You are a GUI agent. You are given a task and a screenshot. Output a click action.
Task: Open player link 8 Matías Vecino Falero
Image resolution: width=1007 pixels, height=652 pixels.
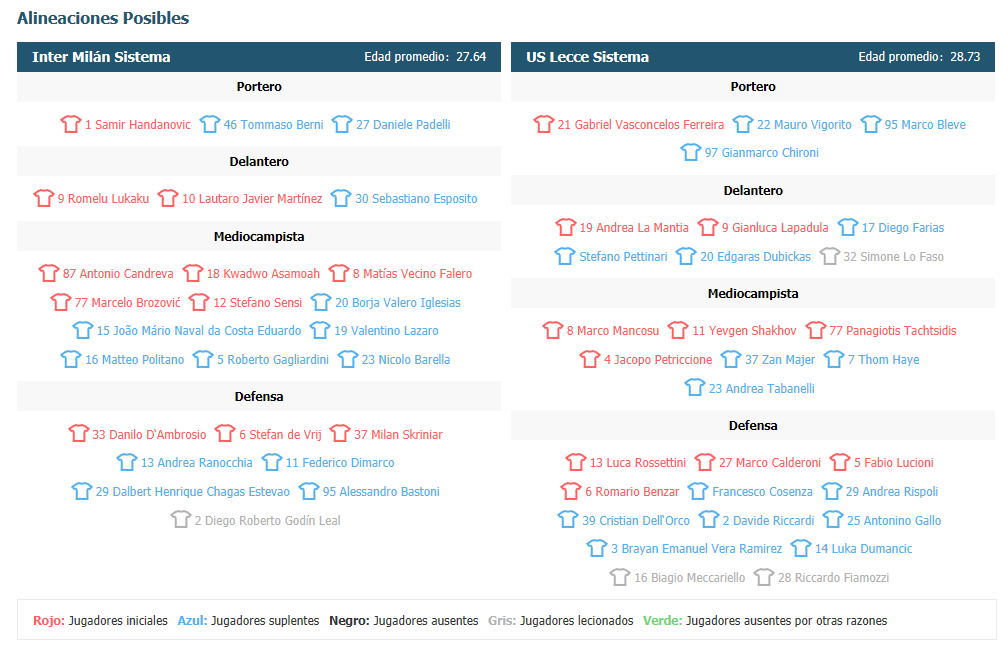[x=412, y=274]
